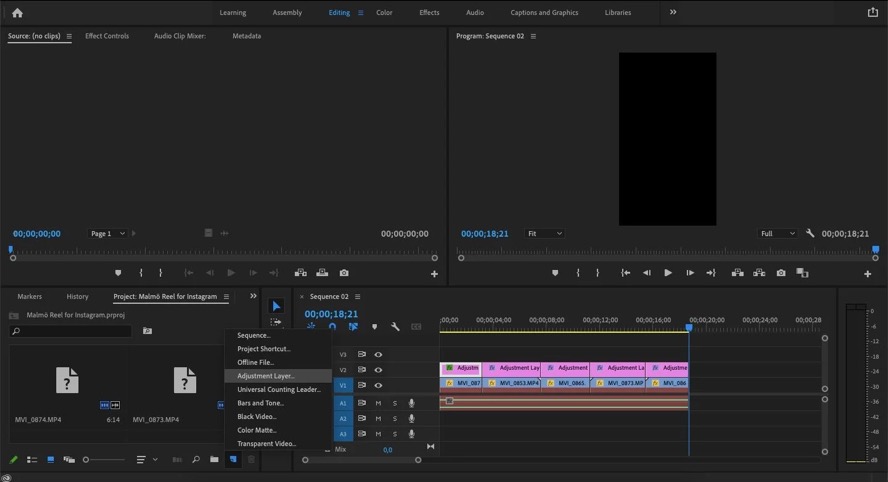
Task: Click the New Bin folder icon
Action: pyautogui.click(x=214, y=459)
